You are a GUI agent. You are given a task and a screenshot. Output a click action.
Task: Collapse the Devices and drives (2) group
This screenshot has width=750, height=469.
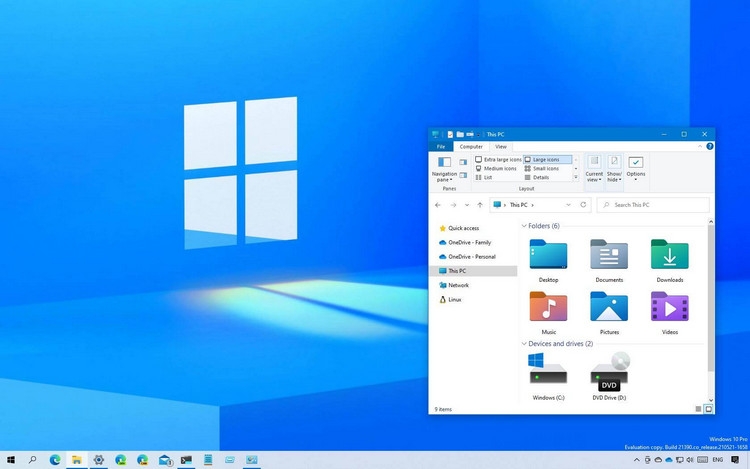click(x=524, y=344)
